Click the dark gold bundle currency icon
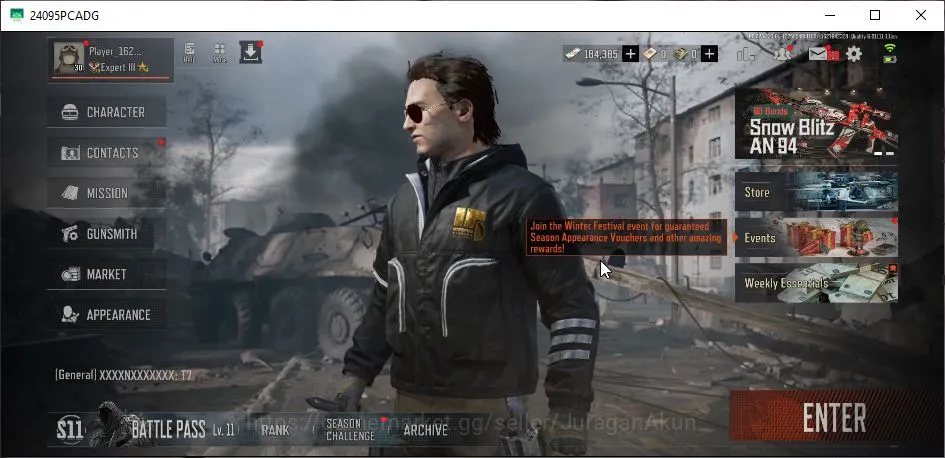945x458 pixels. click(x=680, y=54)
